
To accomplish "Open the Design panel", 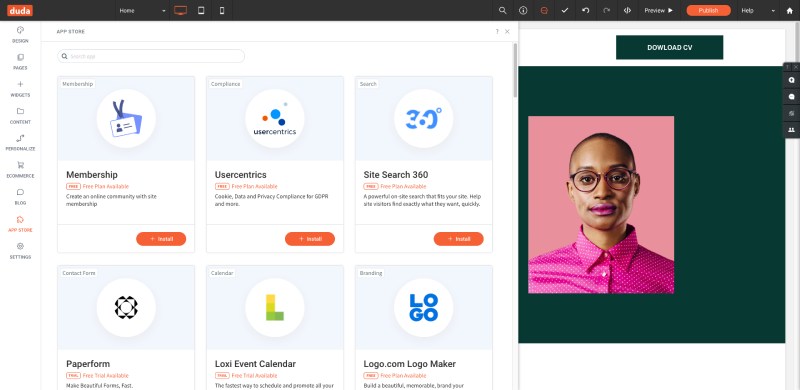I will tap(20, 34).
